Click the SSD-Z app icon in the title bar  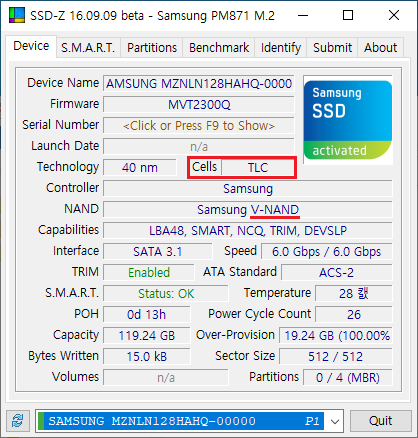[17, 15]
